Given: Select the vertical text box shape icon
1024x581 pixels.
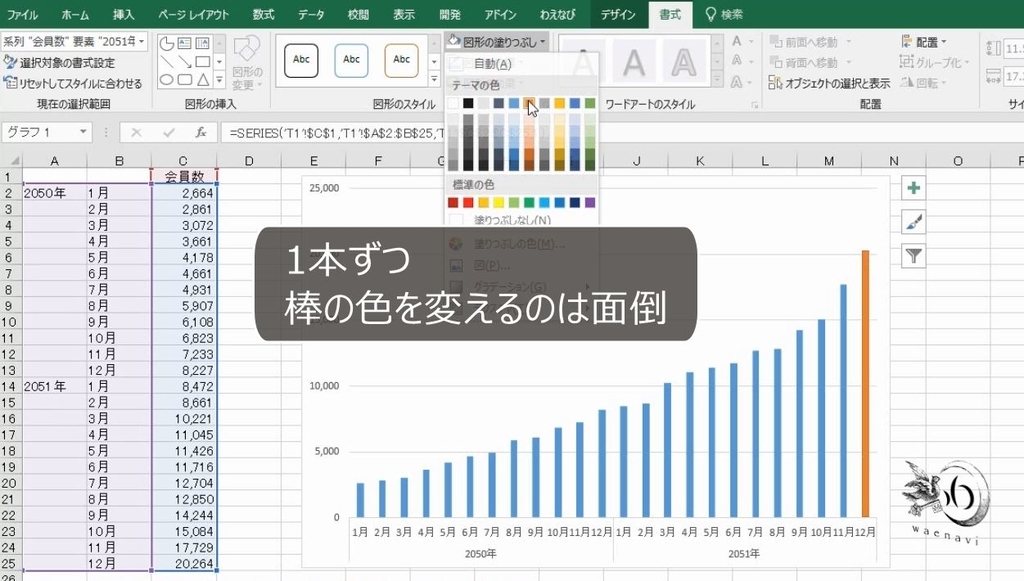Looking at the screenshot, I should (x=202, y=44).
